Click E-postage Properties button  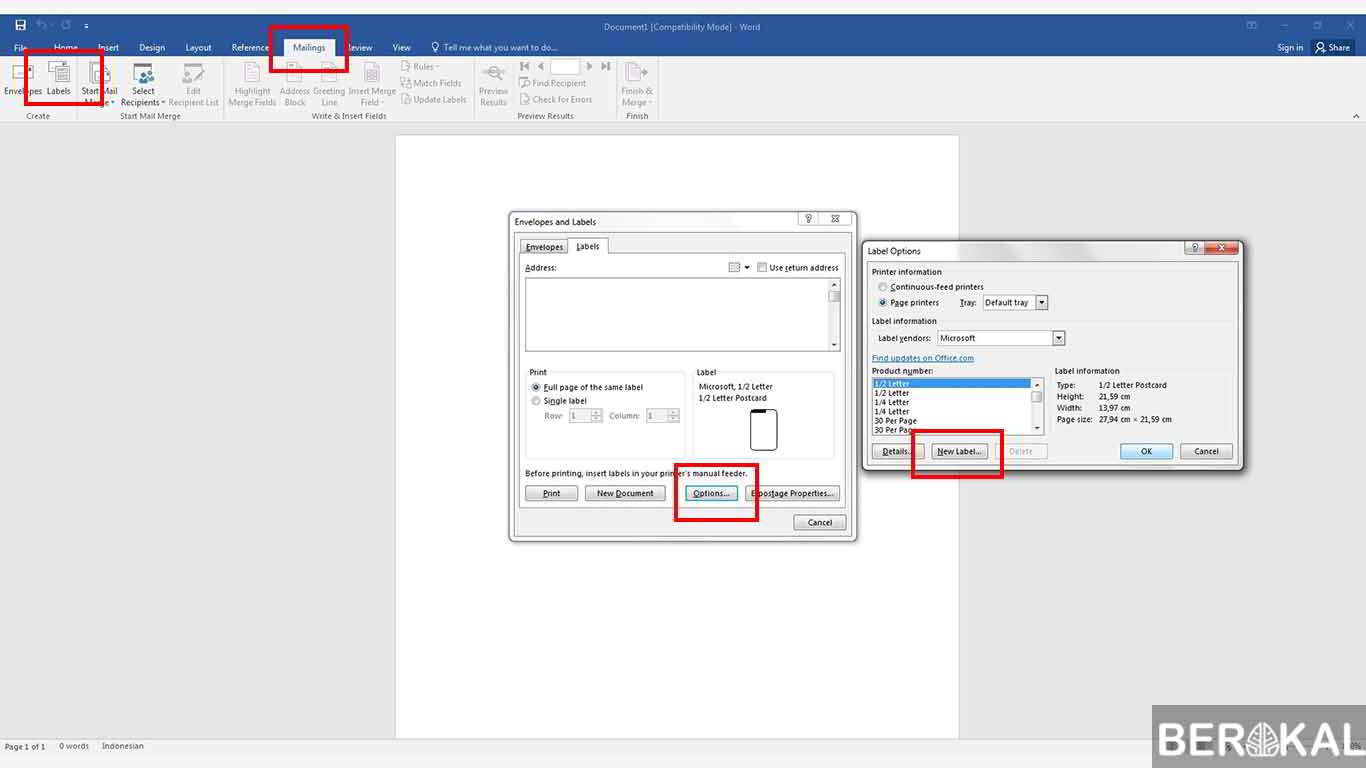coord(792,493)
